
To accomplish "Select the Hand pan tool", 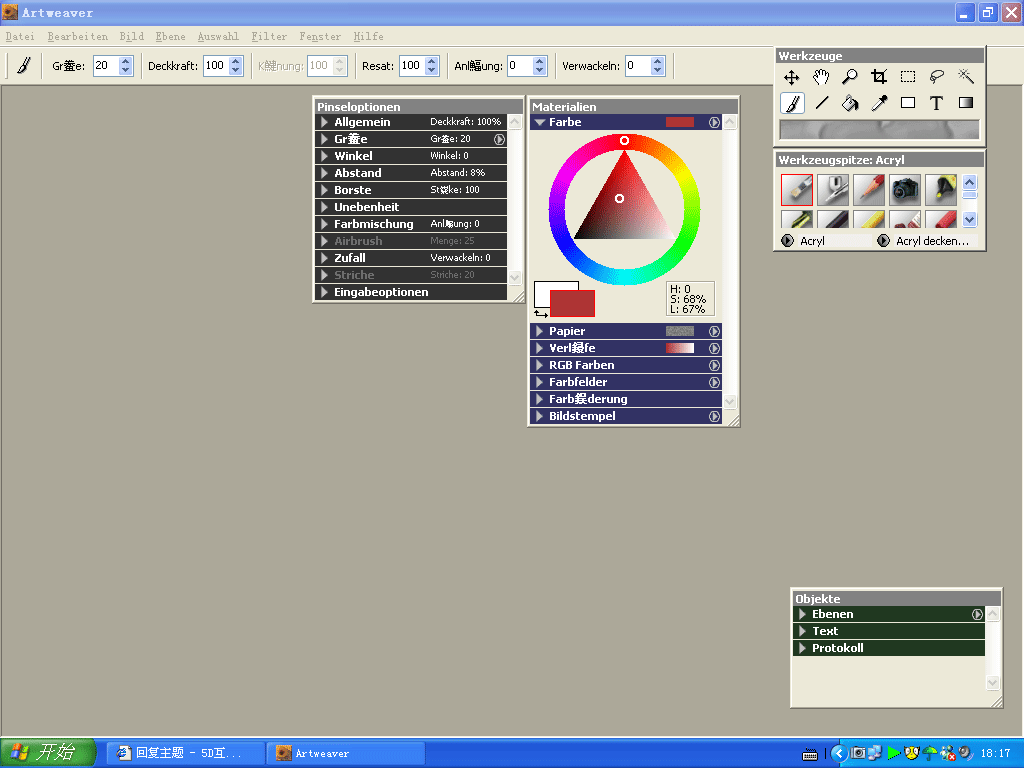I will 821,78.
